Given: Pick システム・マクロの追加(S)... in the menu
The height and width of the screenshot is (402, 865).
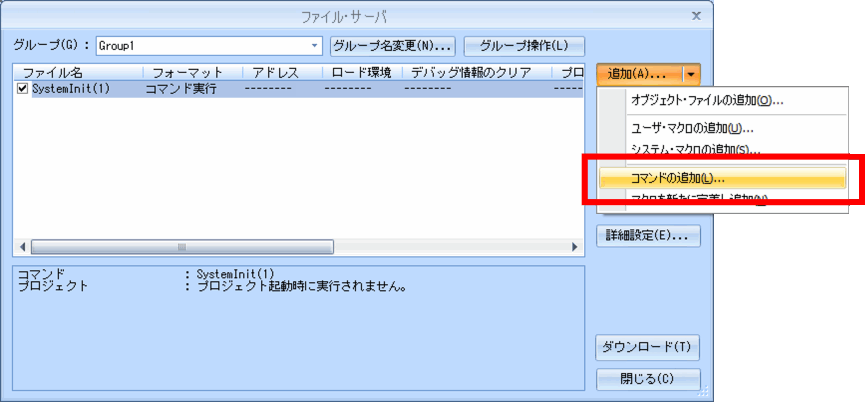Looking at the screenshot, I should tap(695, 150).
